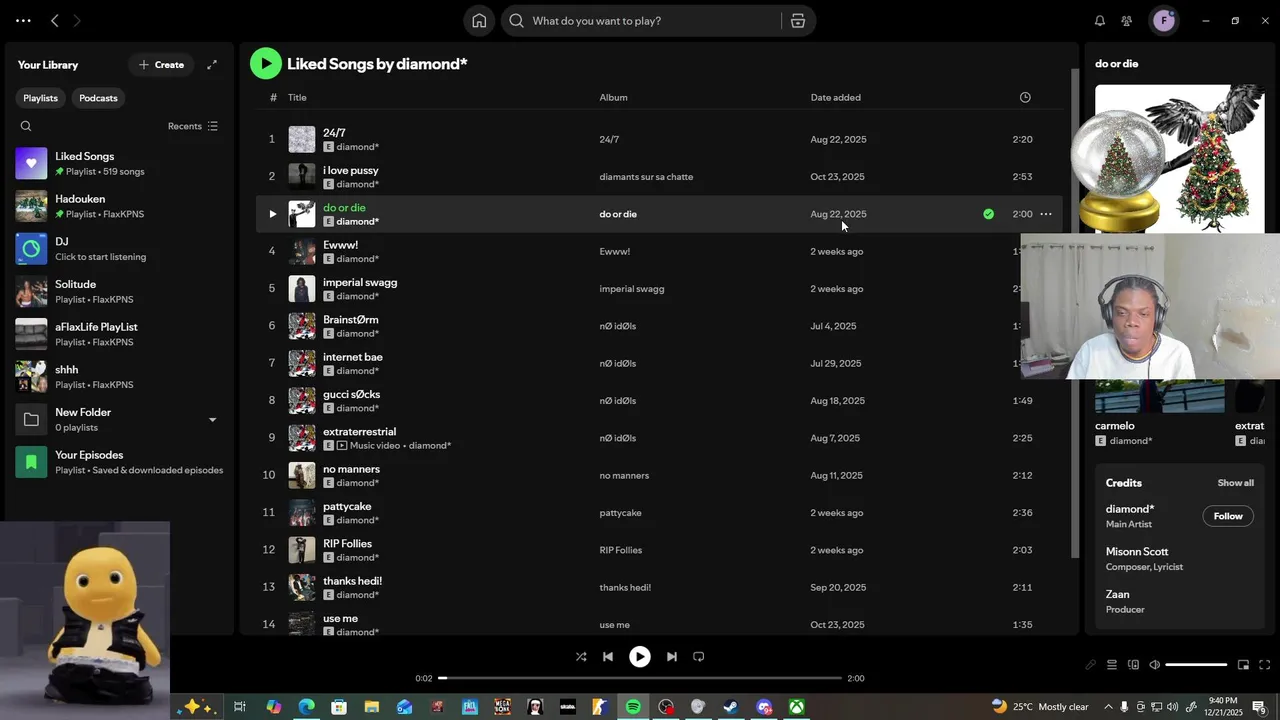Click diamond* artist name in Credits
This screenshot has height=720, width=1280.
tap(1130, 509)
